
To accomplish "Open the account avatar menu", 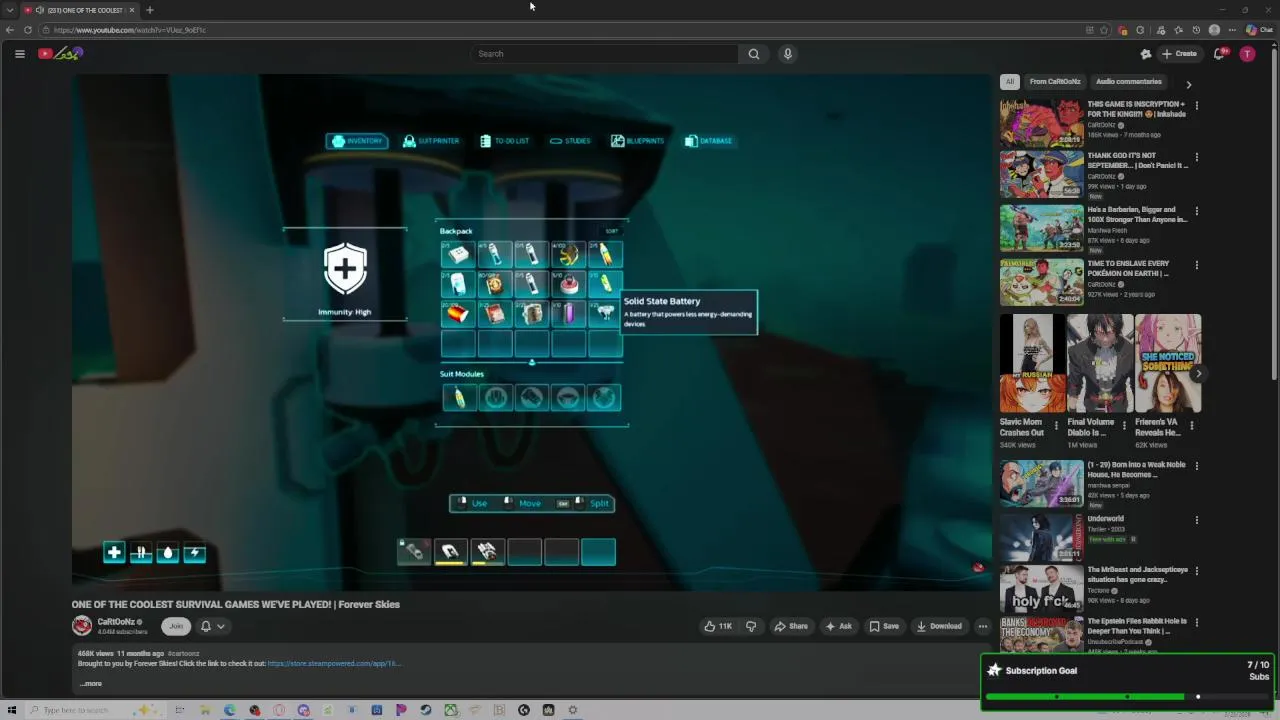I will 1247,54.
